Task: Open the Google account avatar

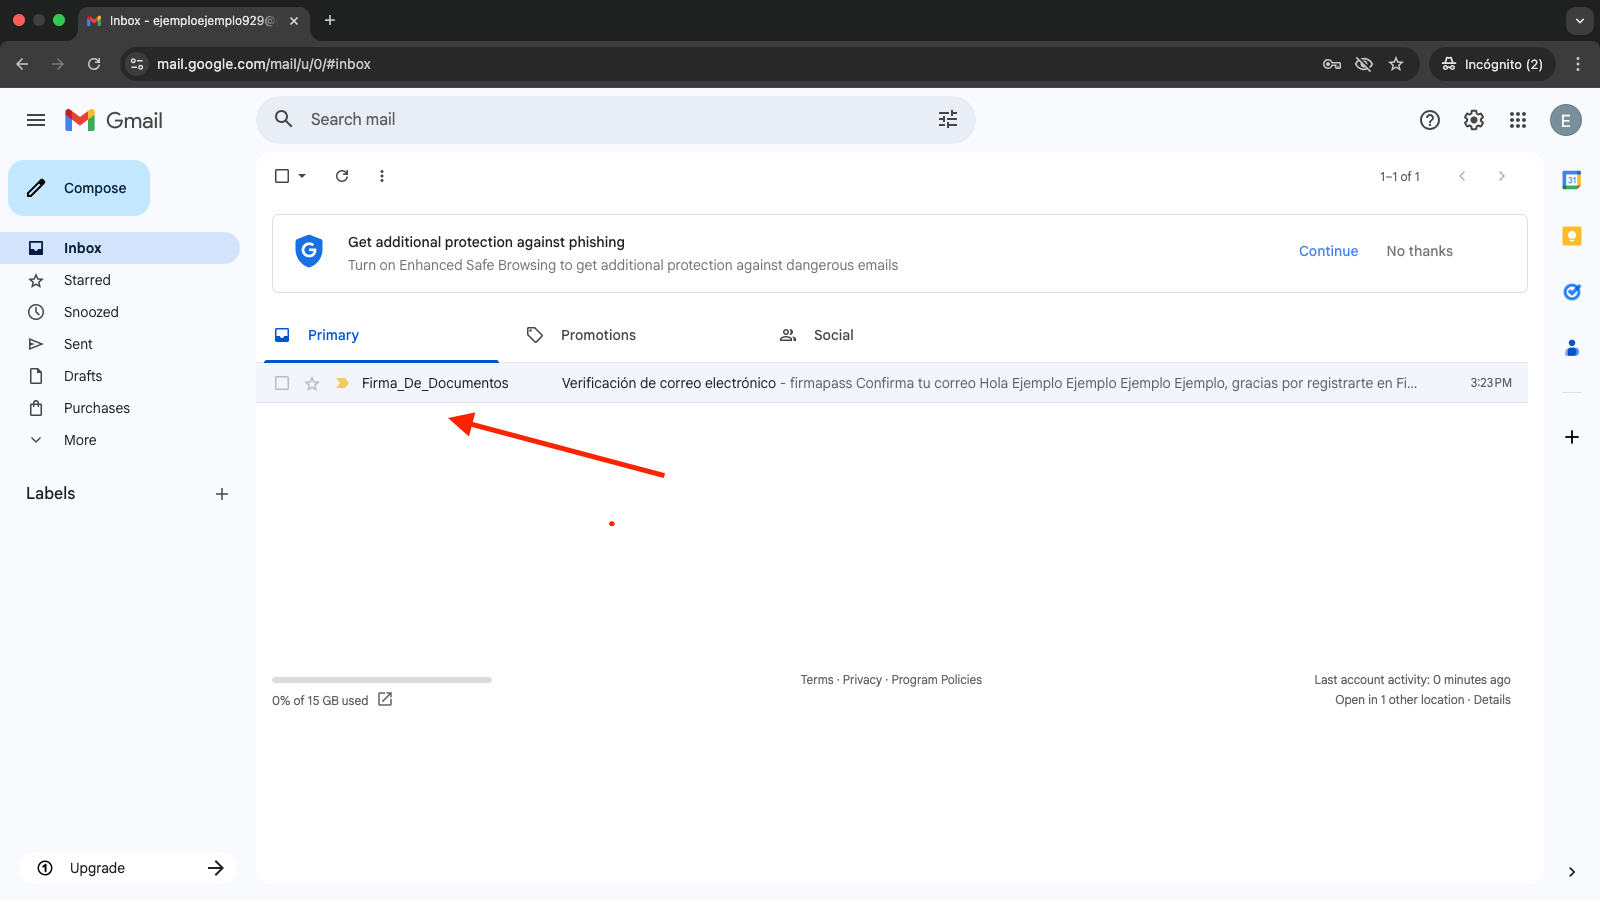Action: (x=1566, y=120)
